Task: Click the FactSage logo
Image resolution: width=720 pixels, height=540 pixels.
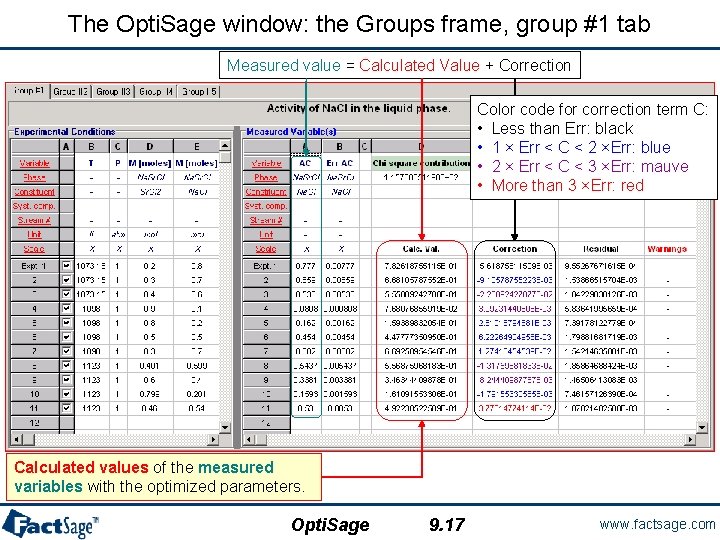Action: (50, 524)
